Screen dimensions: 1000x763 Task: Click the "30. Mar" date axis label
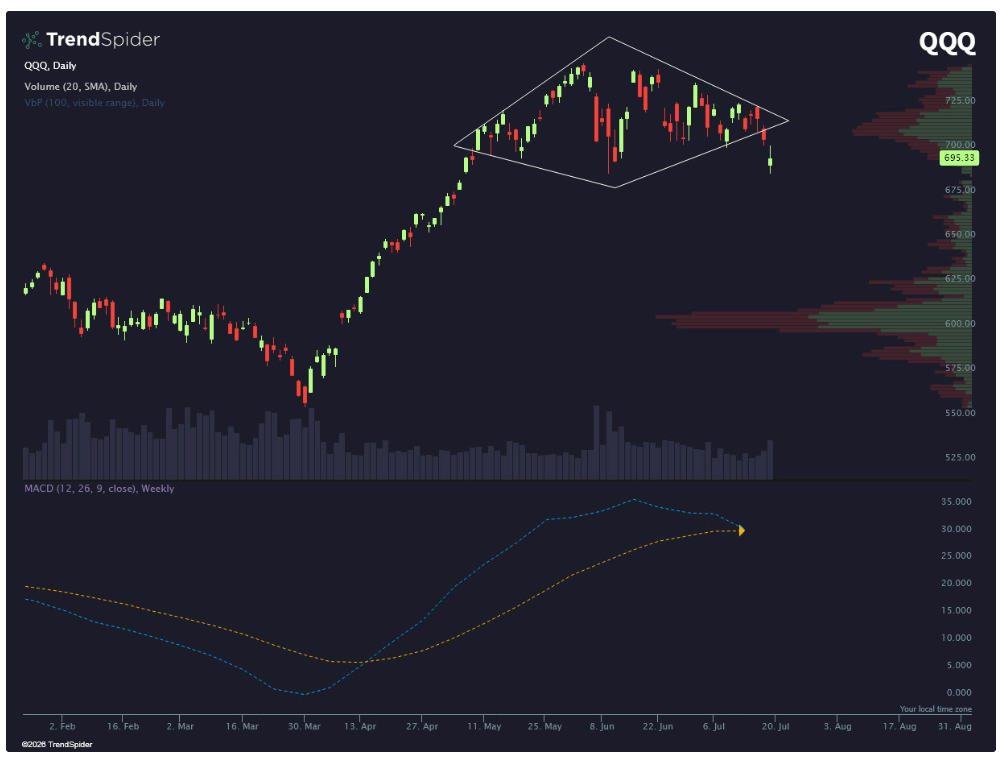(304, 727)
